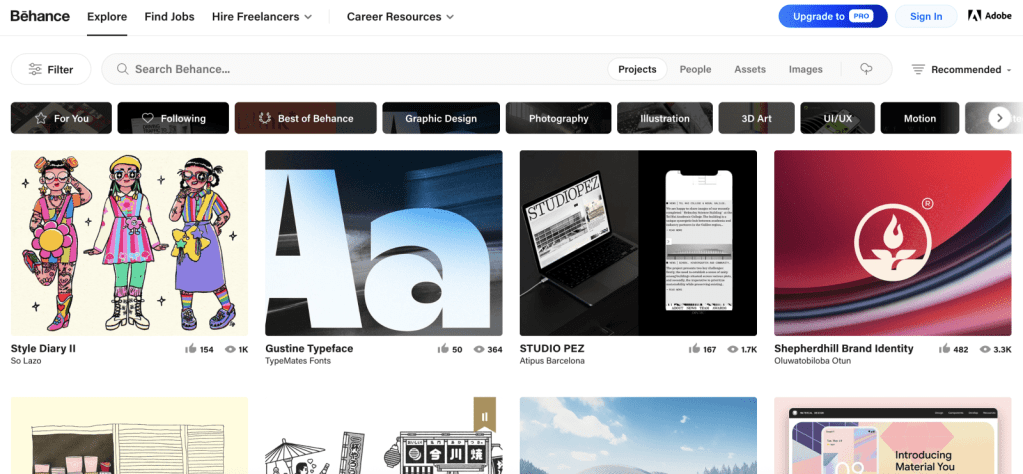The height and width of the screenshot is (474, 1023).
Task: Choose the Images search scope
Action: click(805, 69)
